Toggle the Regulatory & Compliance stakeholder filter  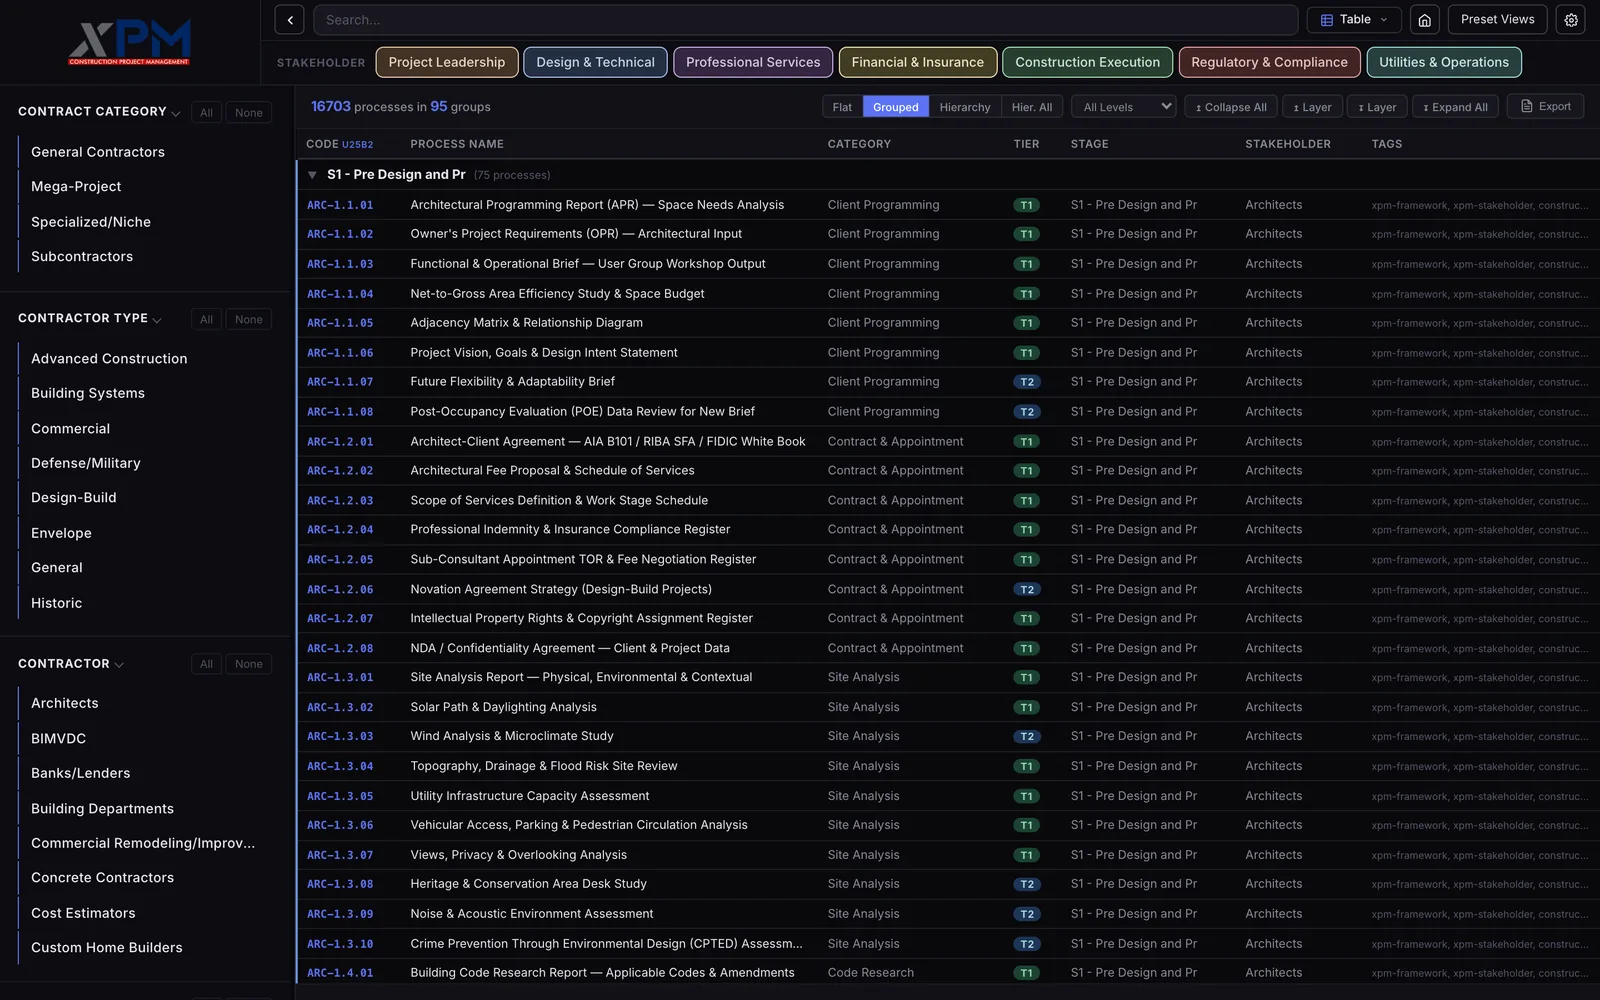(1269, 62)
